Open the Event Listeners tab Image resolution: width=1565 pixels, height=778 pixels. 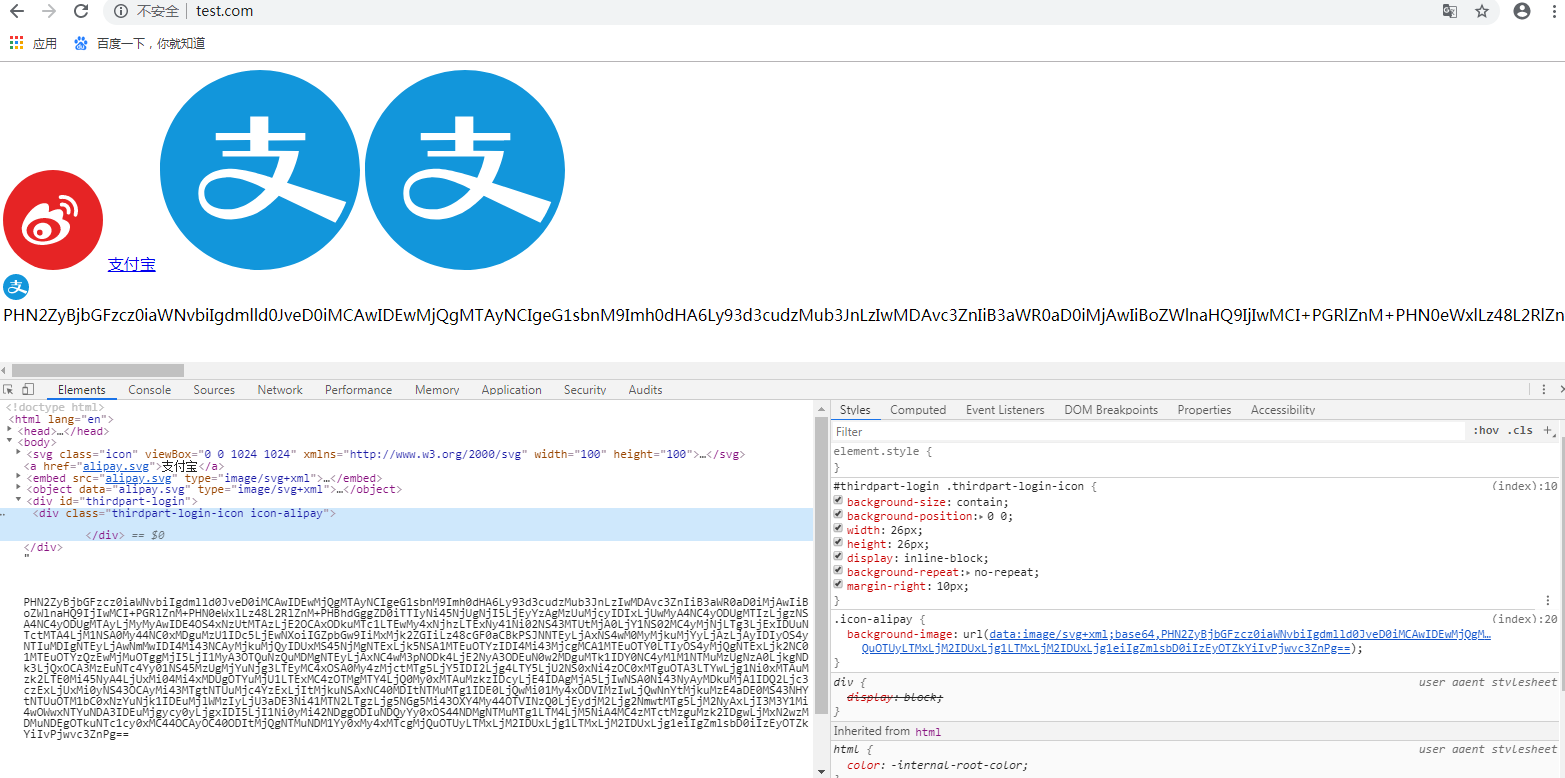(1005, 410)
